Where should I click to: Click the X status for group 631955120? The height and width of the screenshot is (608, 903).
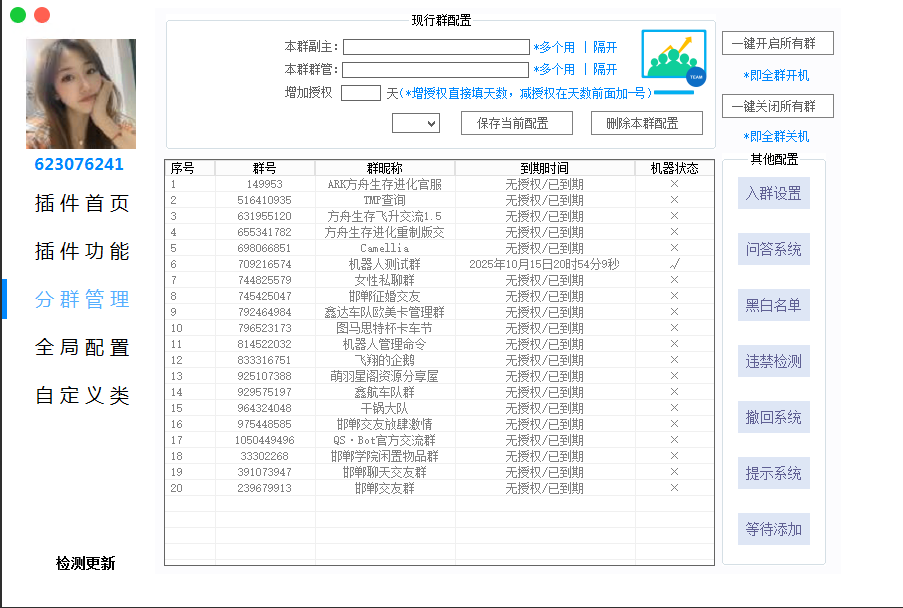click(674, 216)
